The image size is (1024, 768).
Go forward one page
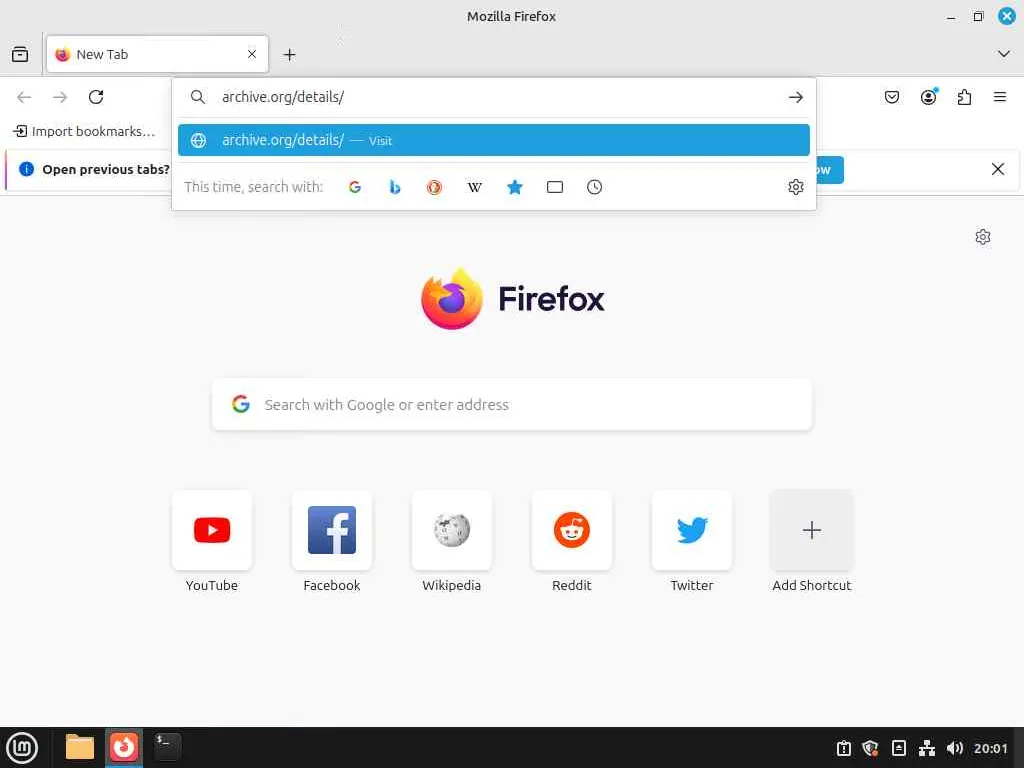pyautogui.click(x=60, y=97)
